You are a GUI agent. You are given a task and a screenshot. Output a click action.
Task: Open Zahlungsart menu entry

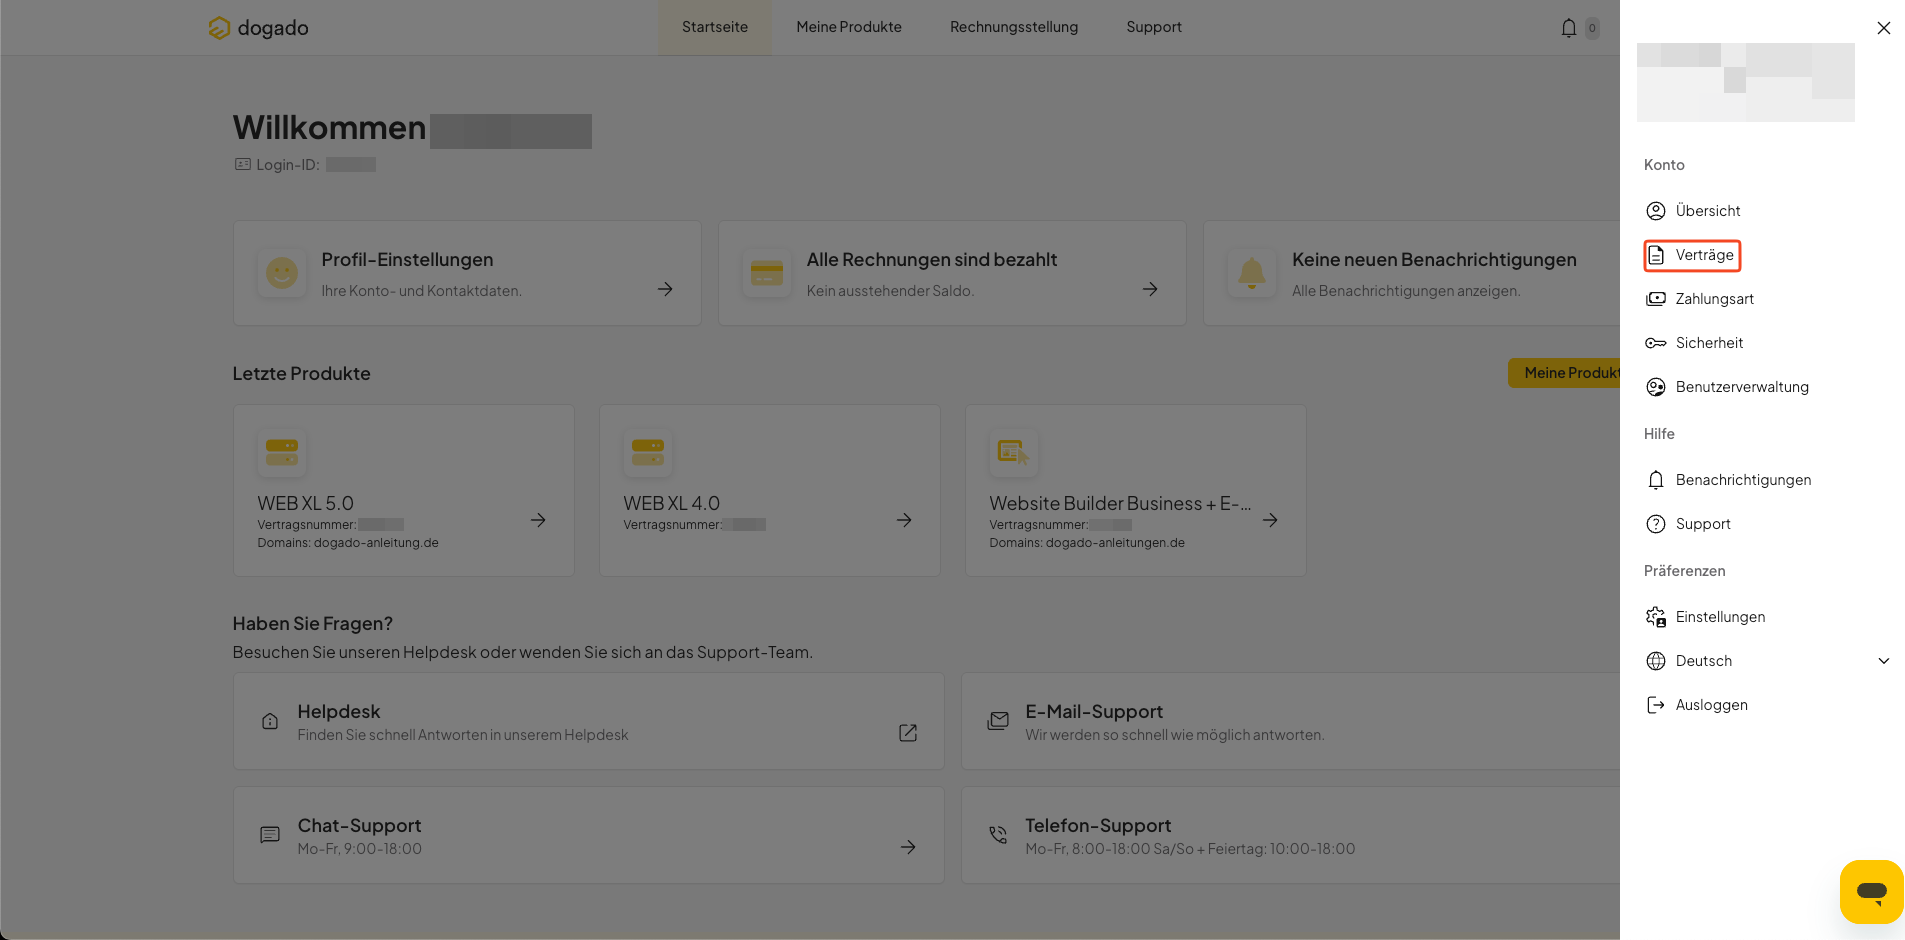point(1715,299)
